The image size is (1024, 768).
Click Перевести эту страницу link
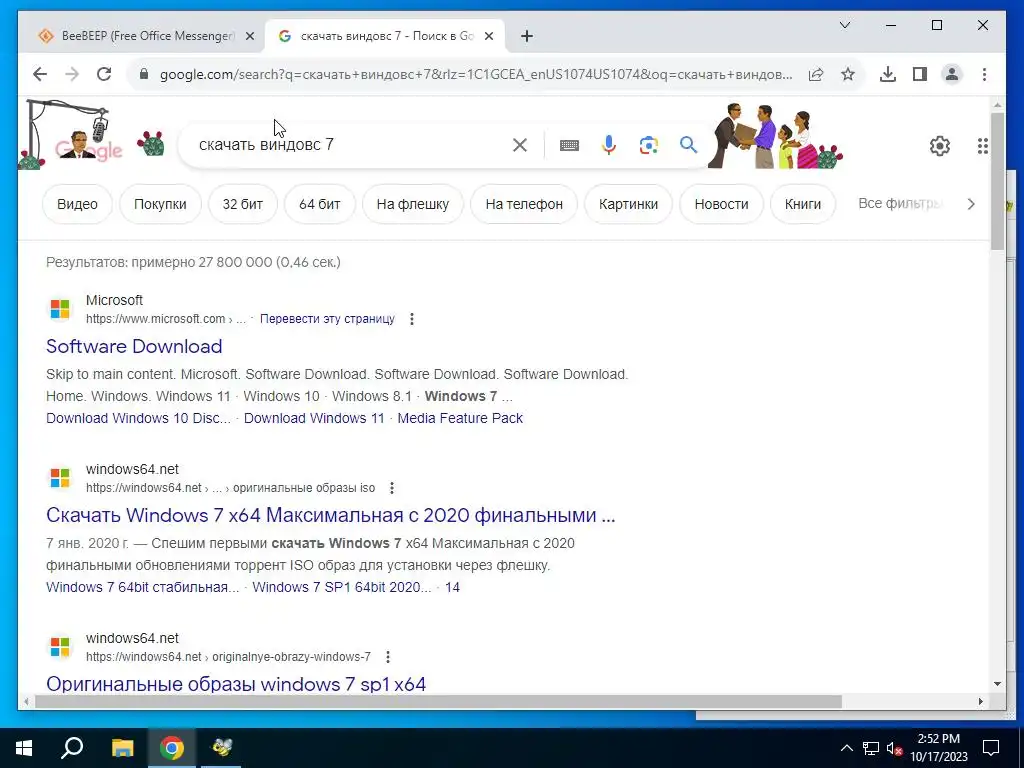327,319
